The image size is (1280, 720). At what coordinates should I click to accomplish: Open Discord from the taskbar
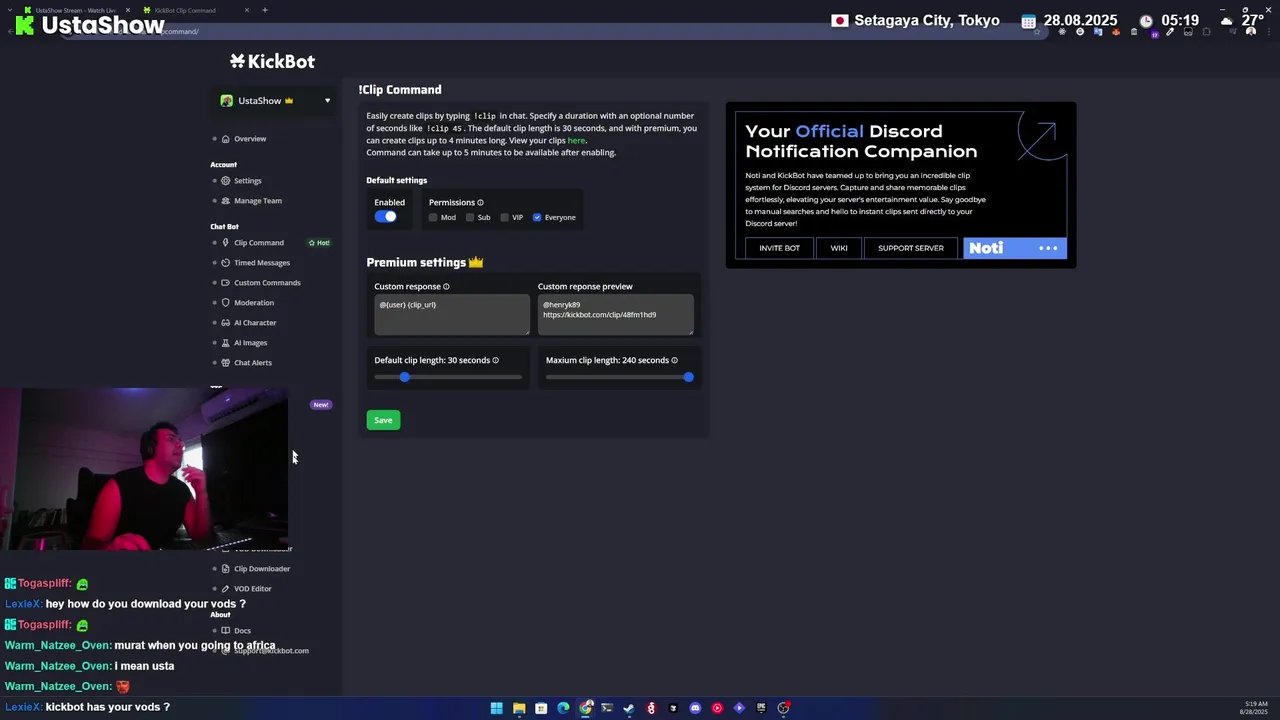pyautogui.click(x=695, y=708)
